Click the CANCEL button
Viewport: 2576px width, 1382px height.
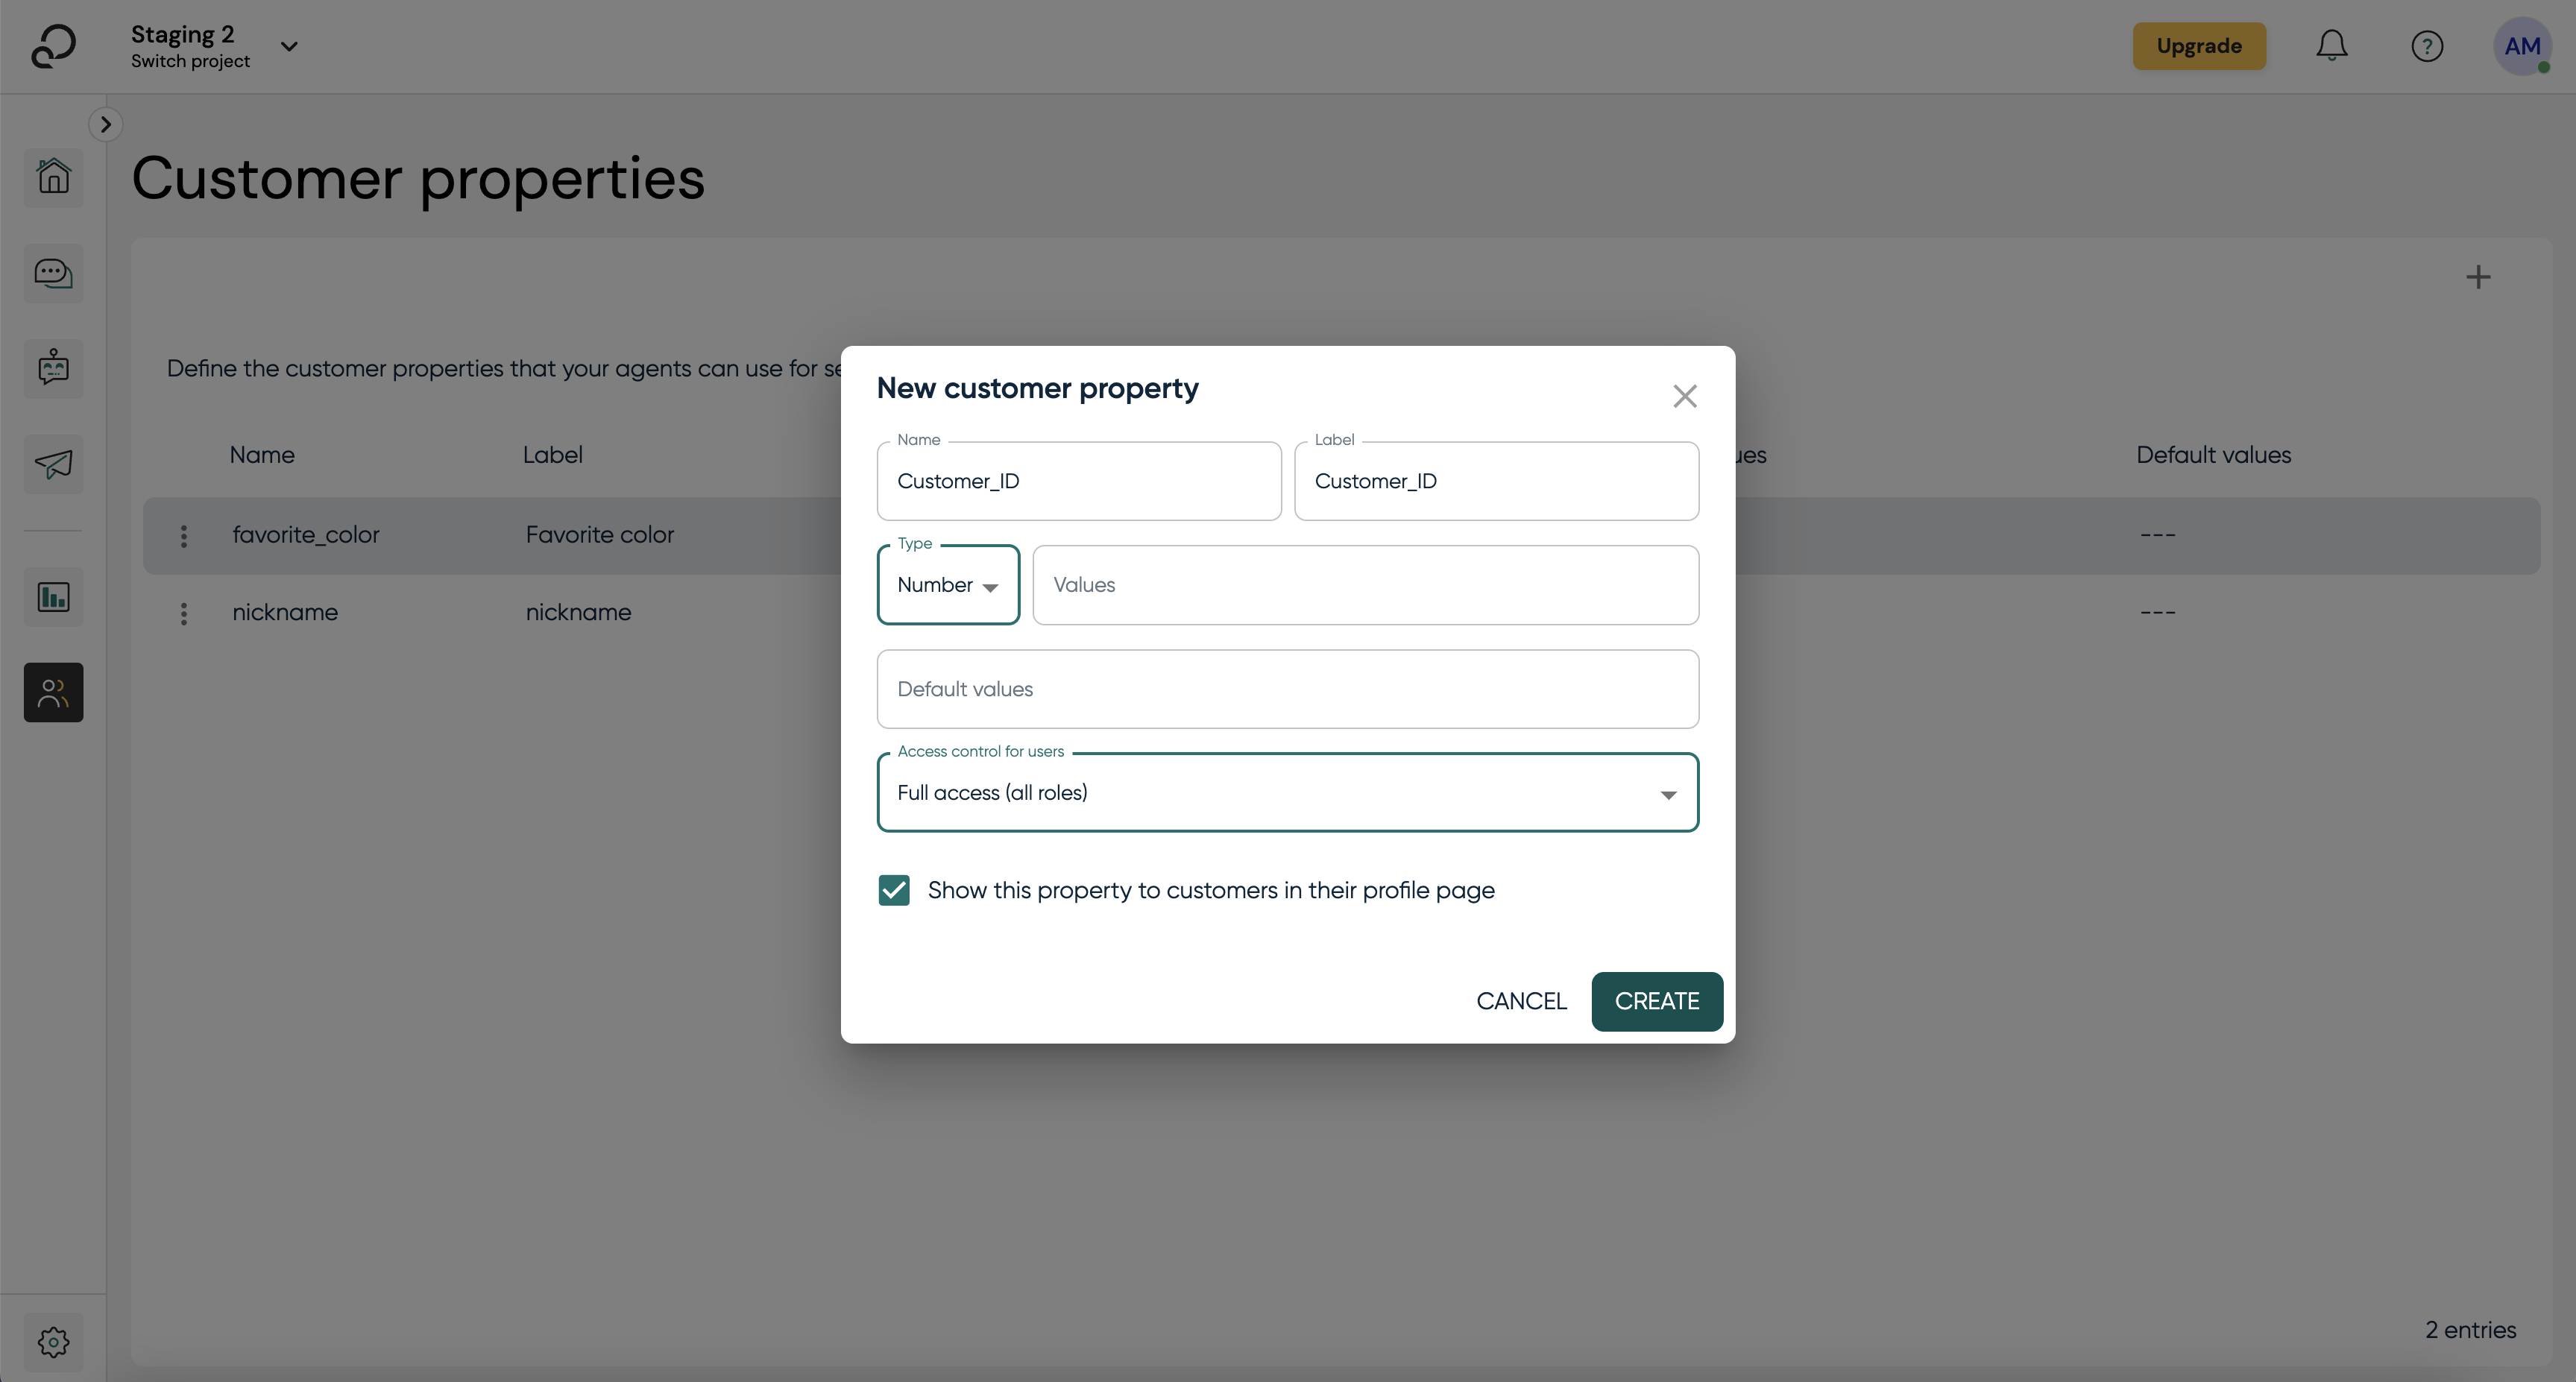point(1521,1001)
